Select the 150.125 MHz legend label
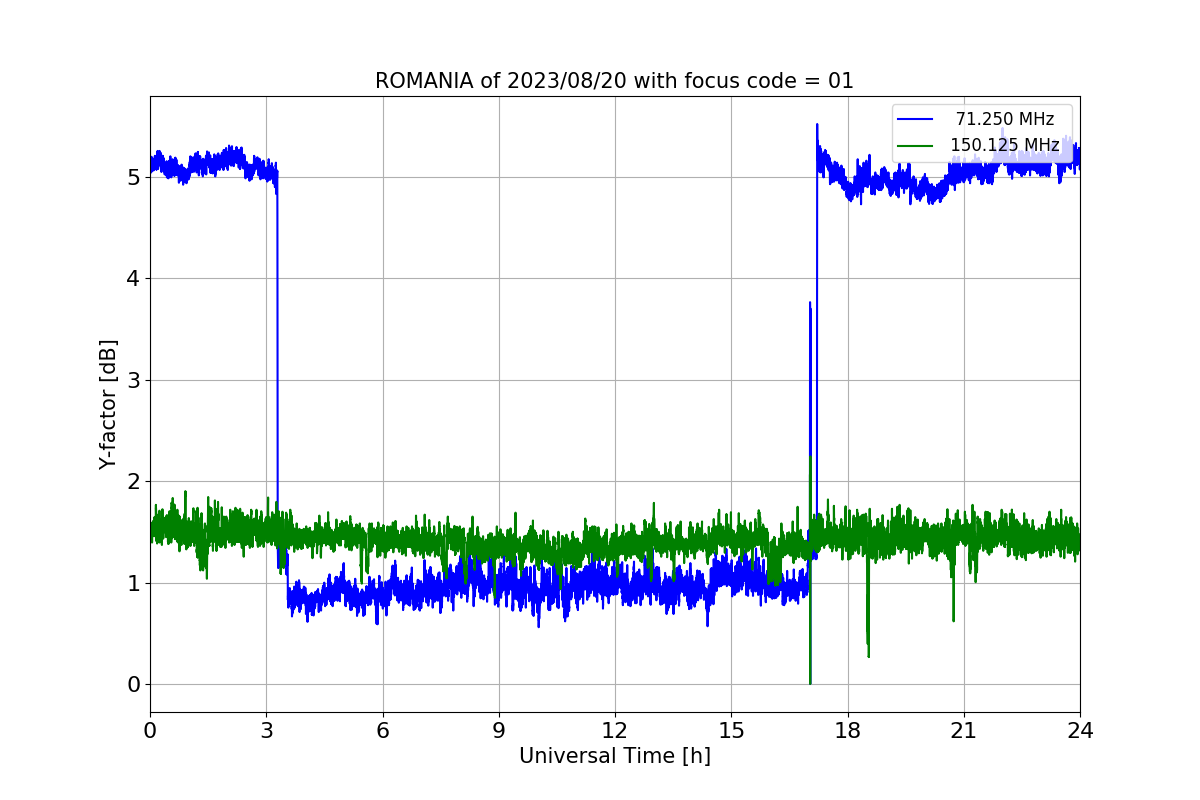This screenshot has width=1200, height=800. coord(1005,145)
